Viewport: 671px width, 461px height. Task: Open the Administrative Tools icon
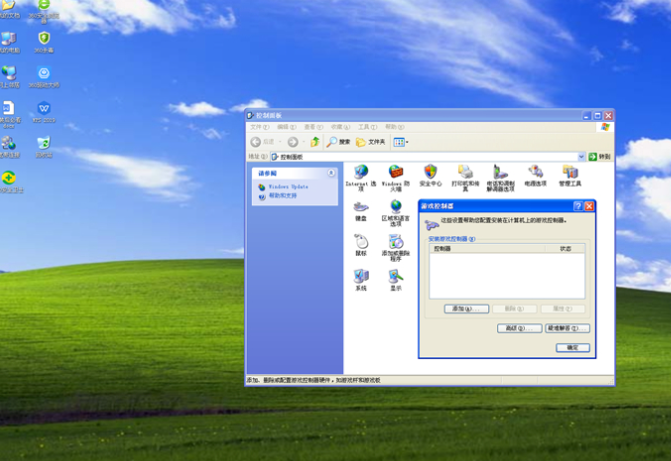coord(570,175)
